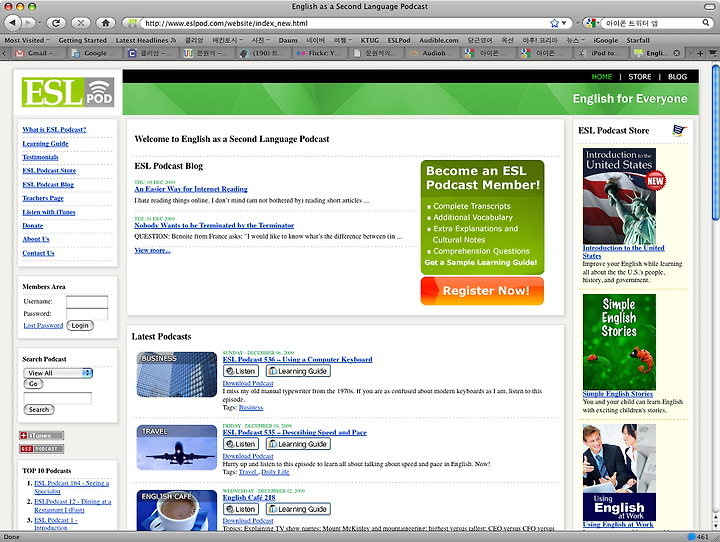720x542 pixels.
Task: Reload the page with the refresh button
Action: point(56,23)
